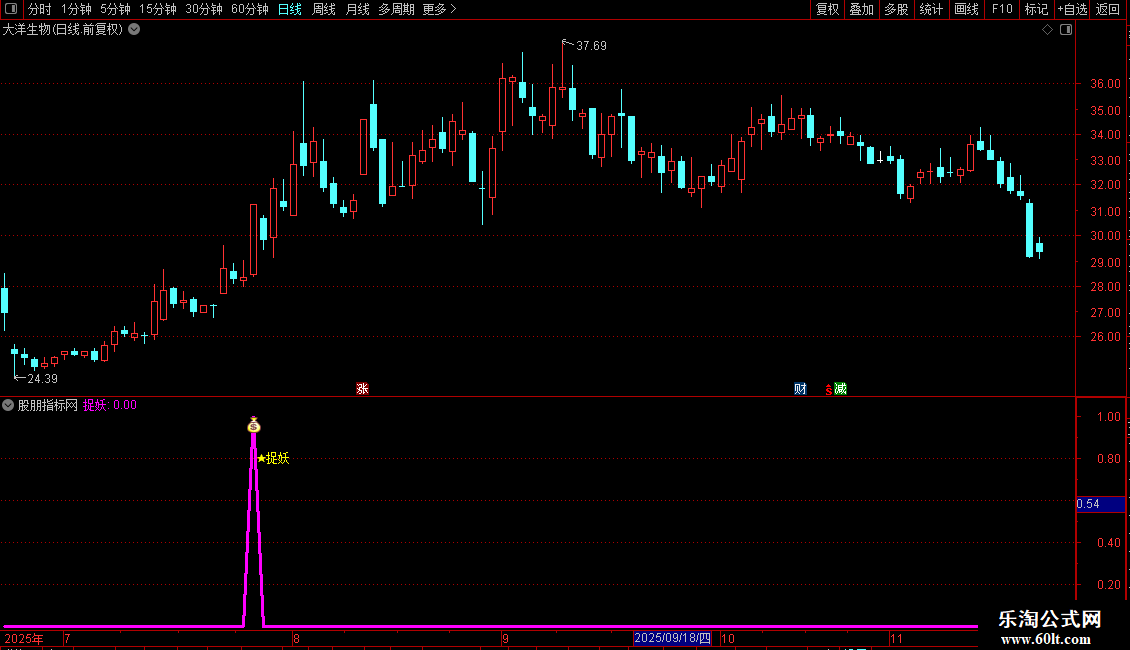Click the 2025/09/18/四 date marker

pyautogui.click(x=672, y=638)
